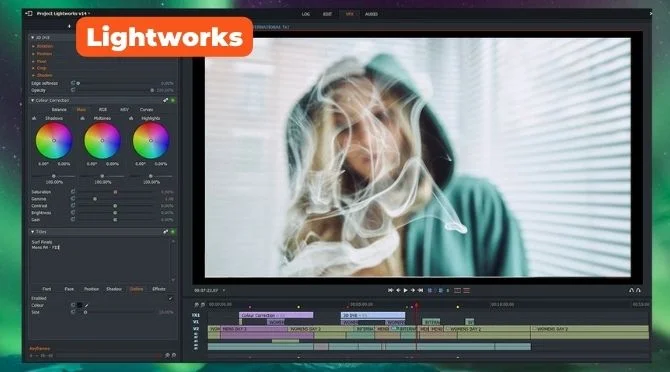
Task: Jump to the start of the sequence
Action: point(391,290)
